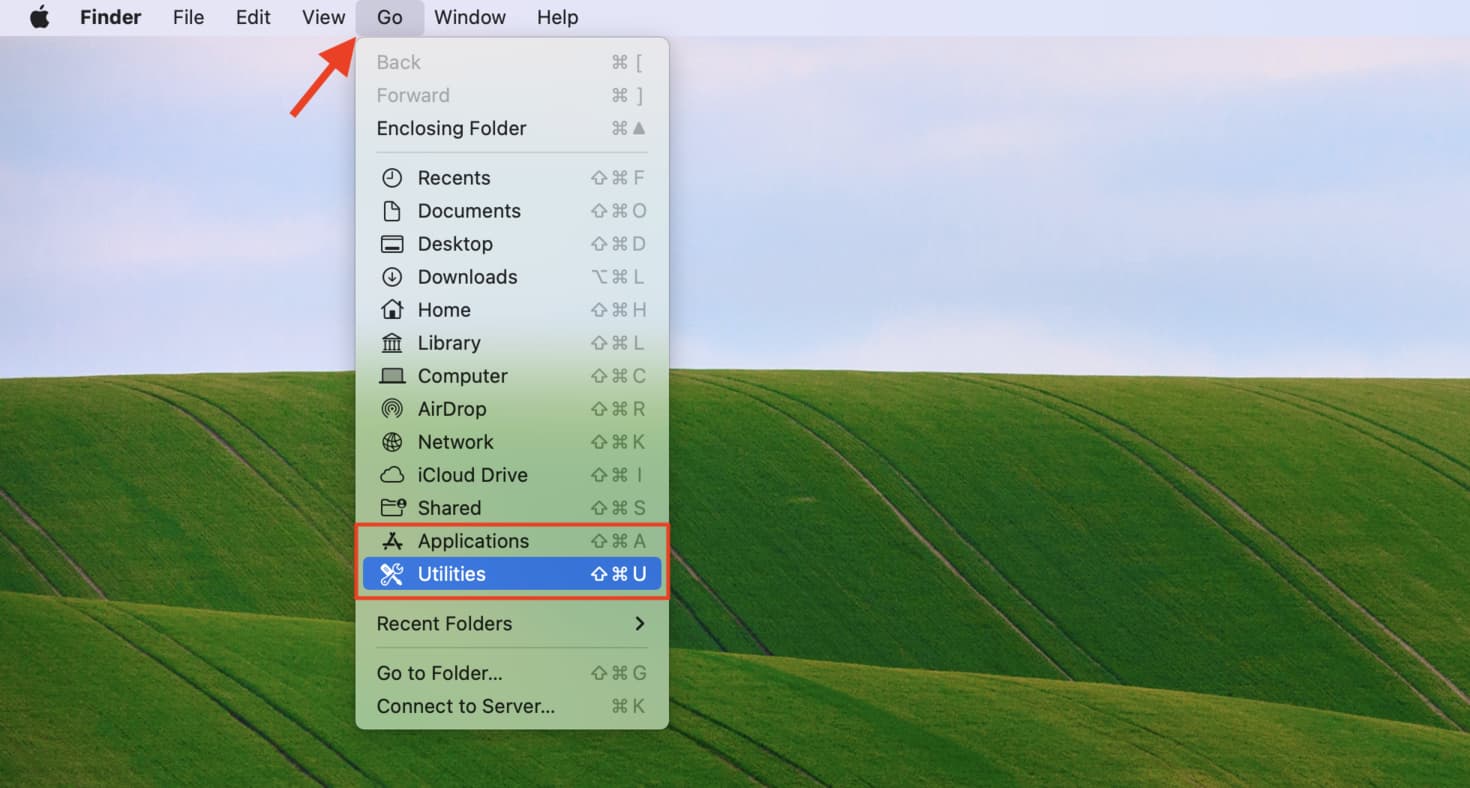Screen dimensions: 1470x788
Task: Select Library from Go menu
Action: 512,343
